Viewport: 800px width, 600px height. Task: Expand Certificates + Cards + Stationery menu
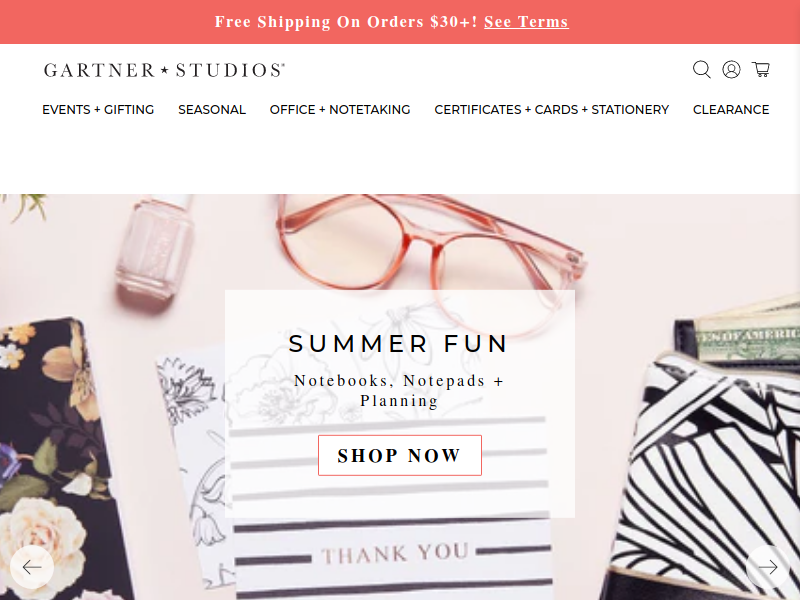(x=552, y=110)
